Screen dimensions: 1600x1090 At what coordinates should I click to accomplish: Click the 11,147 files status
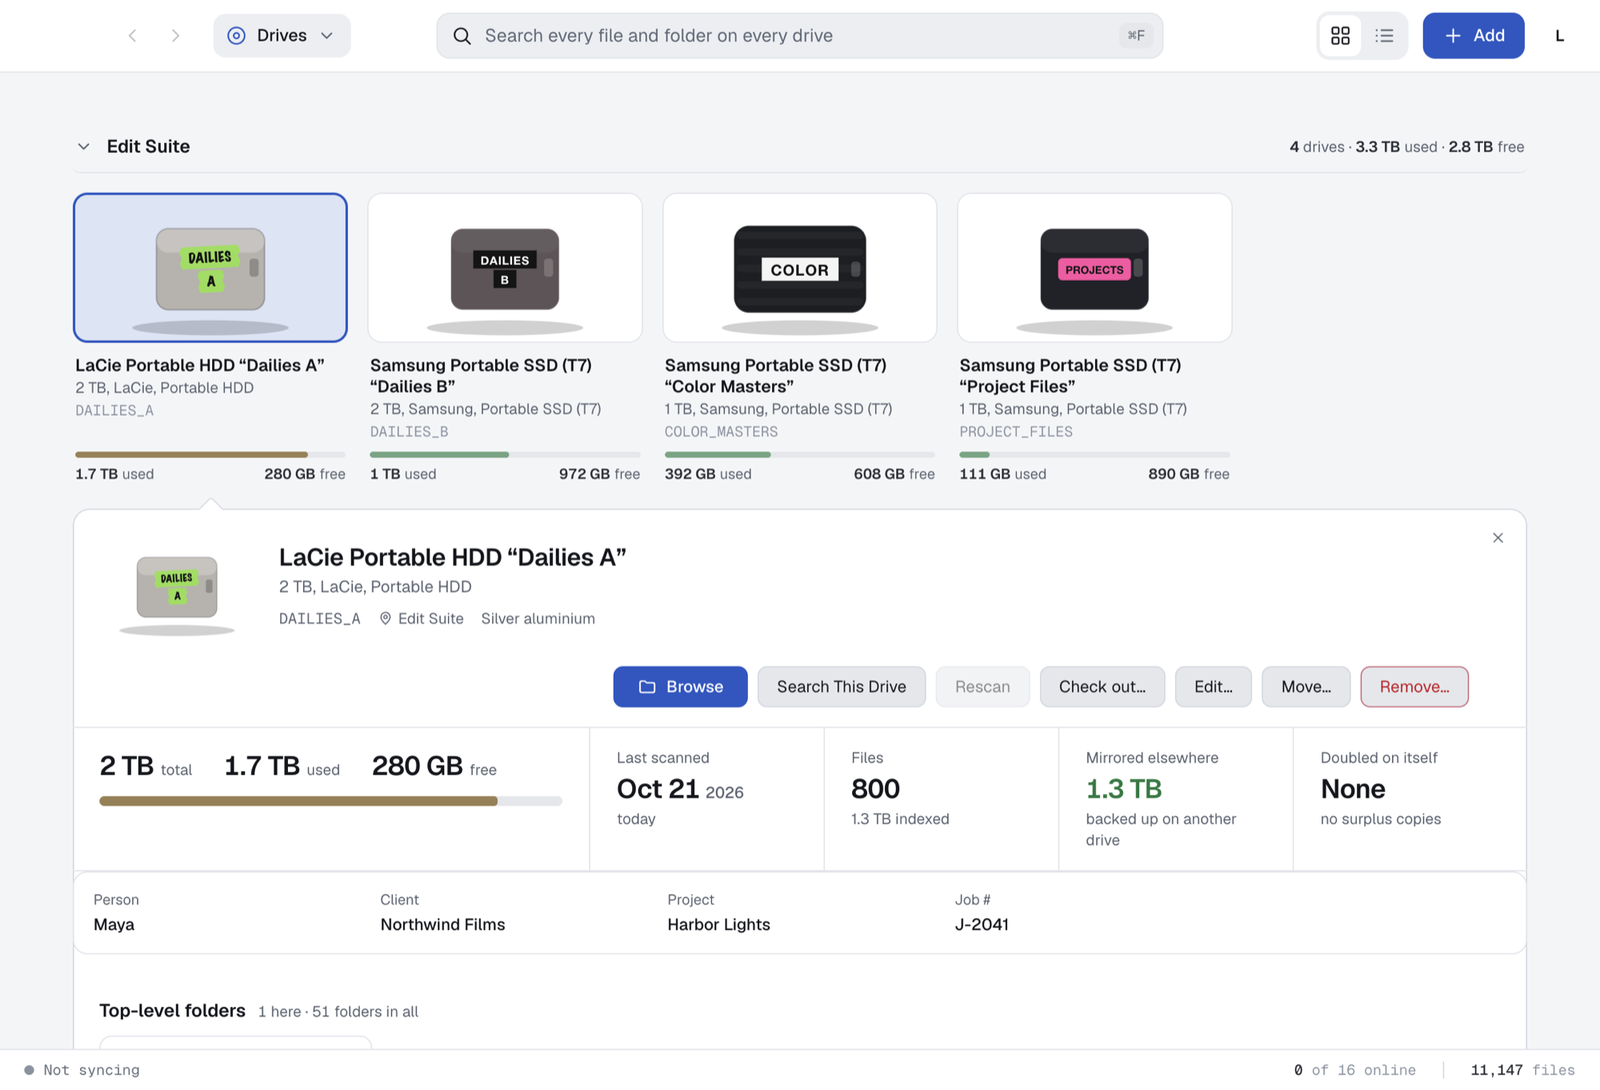coord(1522,1070)
